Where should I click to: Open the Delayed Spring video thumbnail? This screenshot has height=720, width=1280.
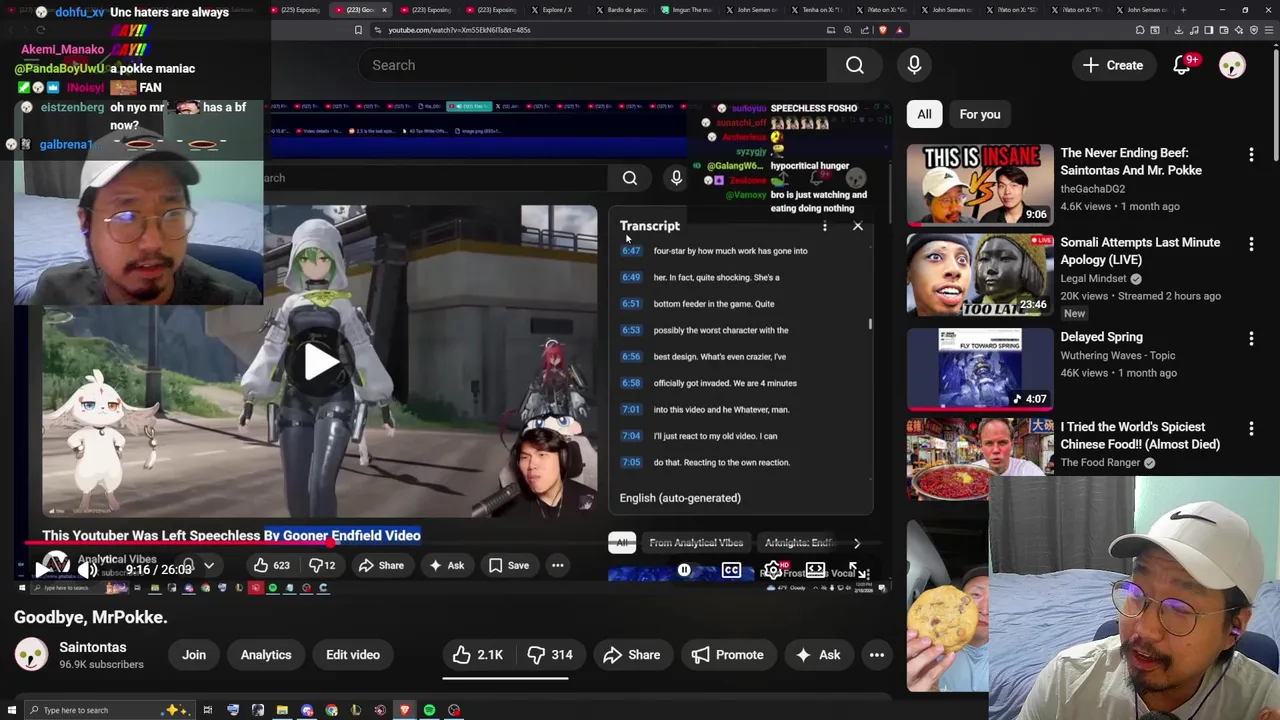(x=980, y=370)
